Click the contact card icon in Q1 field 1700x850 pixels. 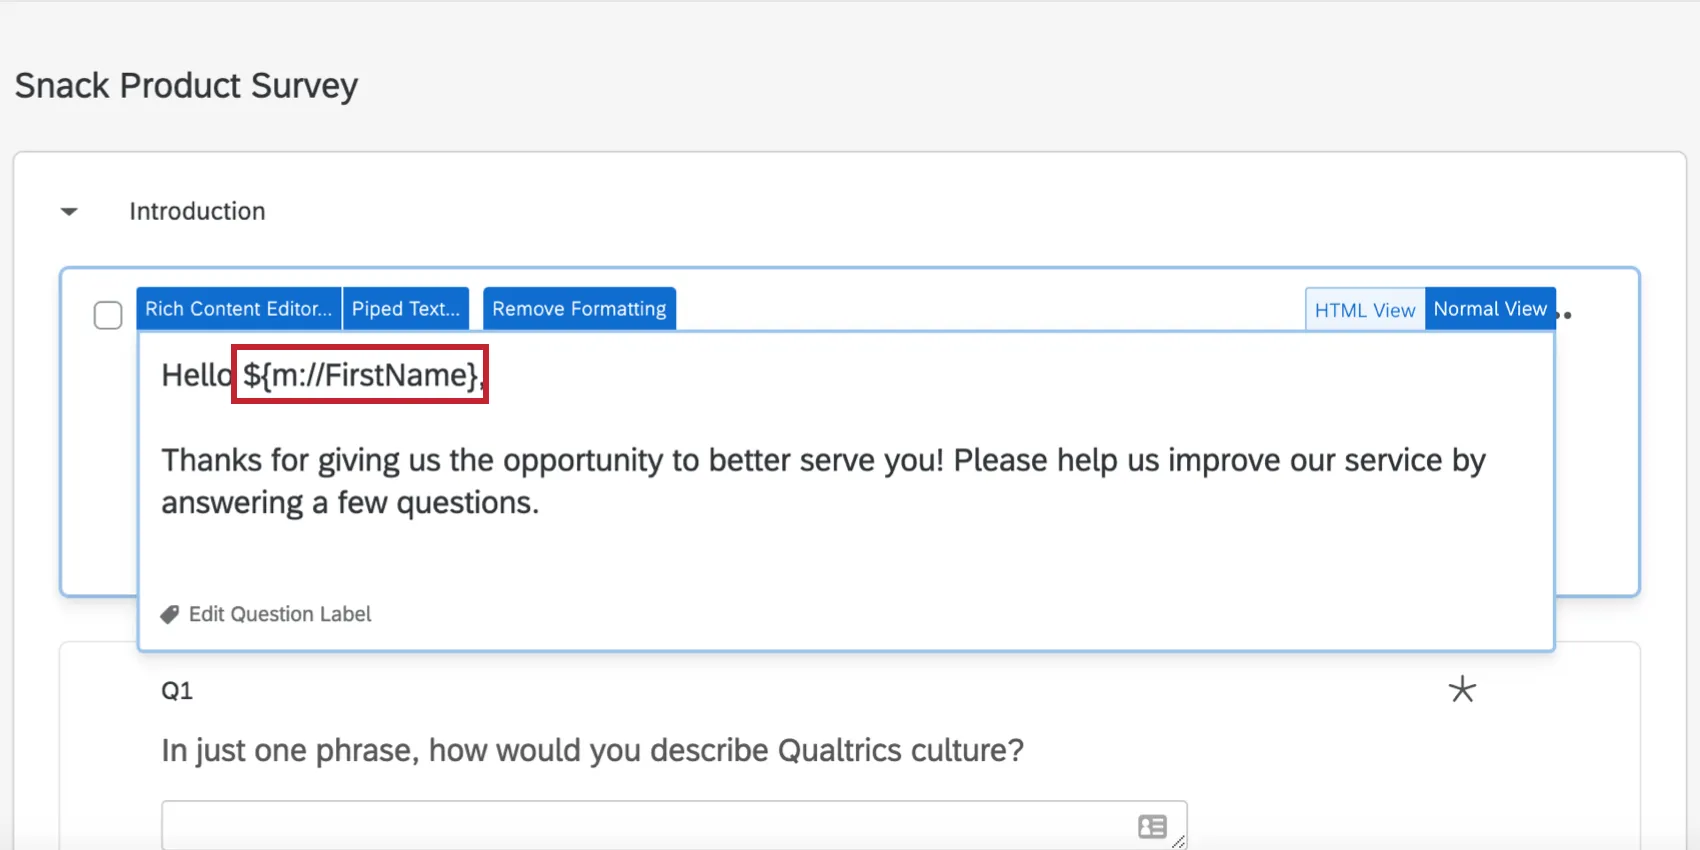1152,826
